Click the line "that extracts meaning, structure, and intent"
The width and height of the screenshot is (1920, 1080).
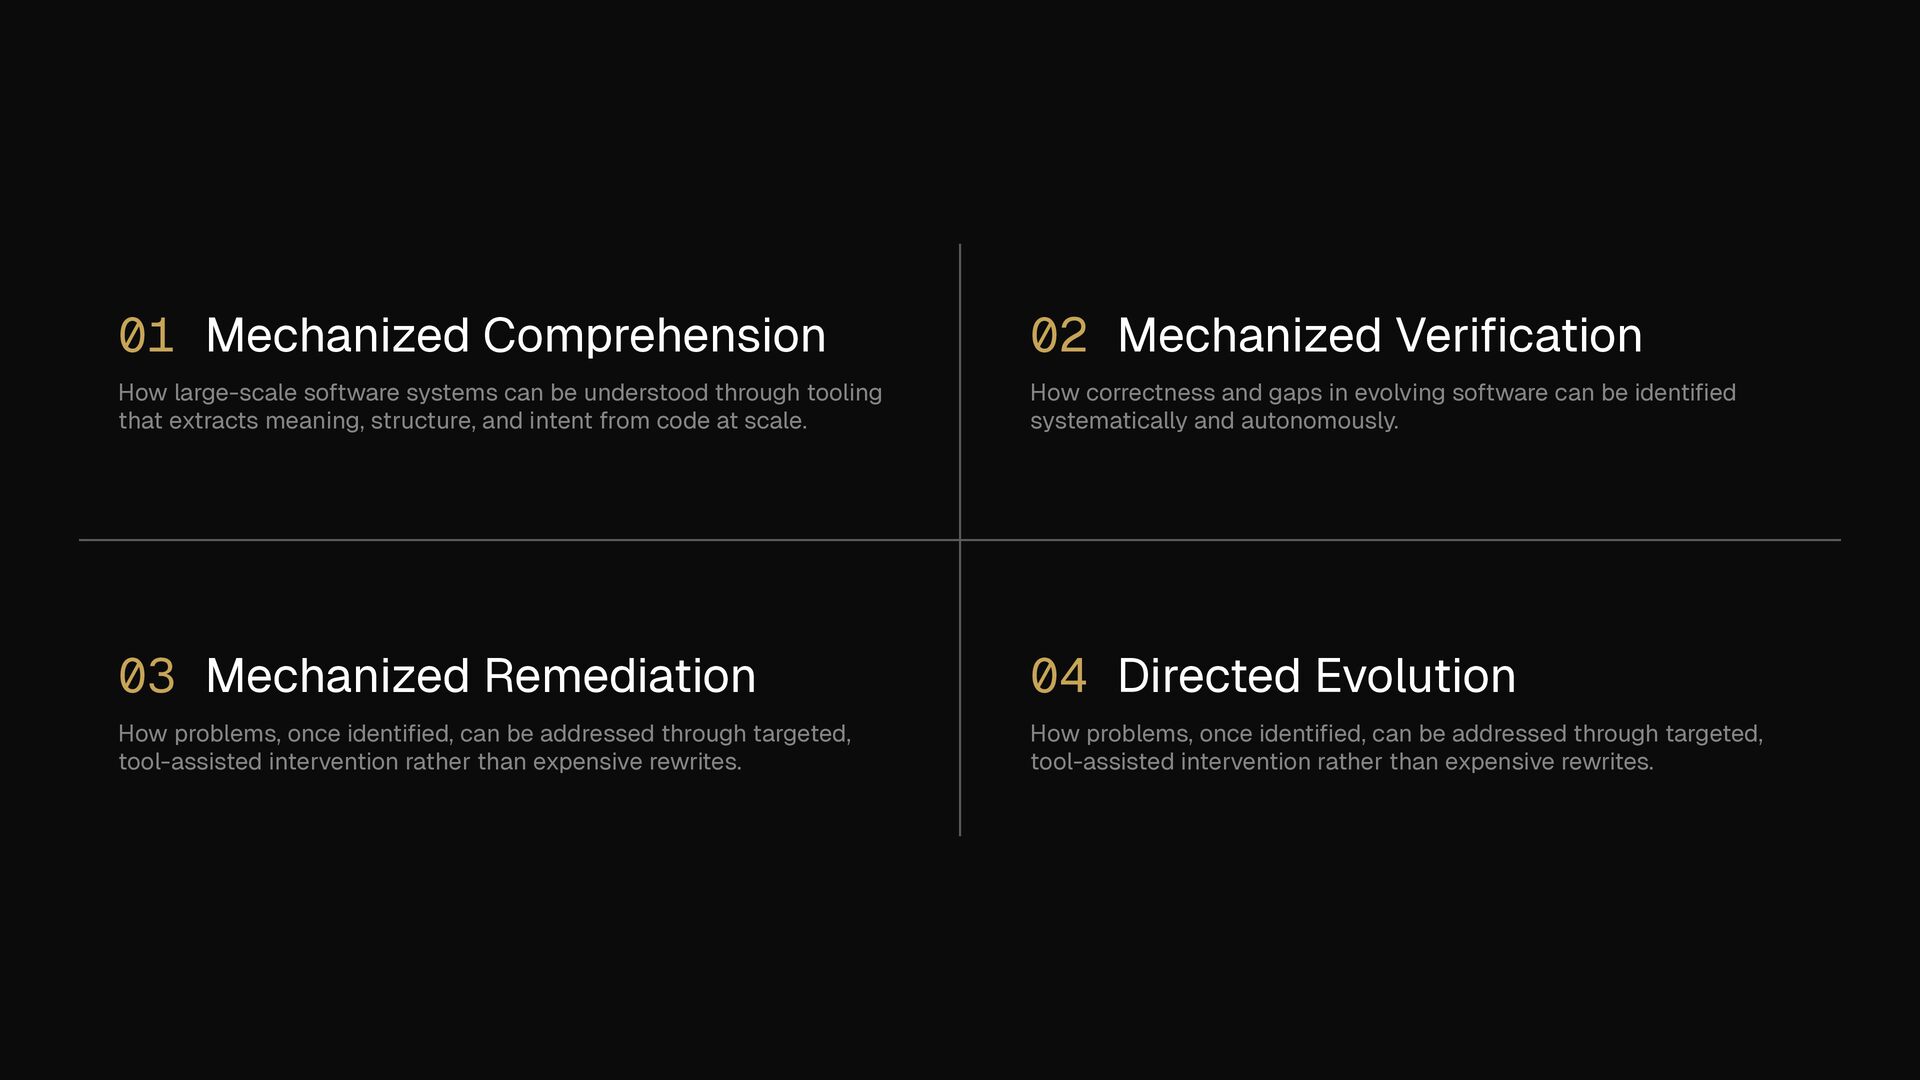[x=462, y=421]
